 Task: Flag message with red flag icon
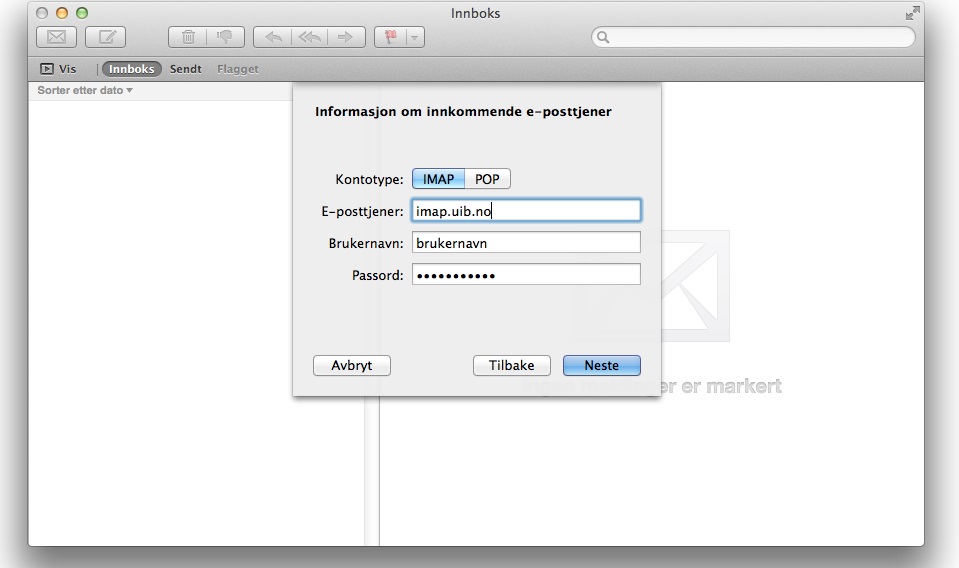click(x=391, y=37)
